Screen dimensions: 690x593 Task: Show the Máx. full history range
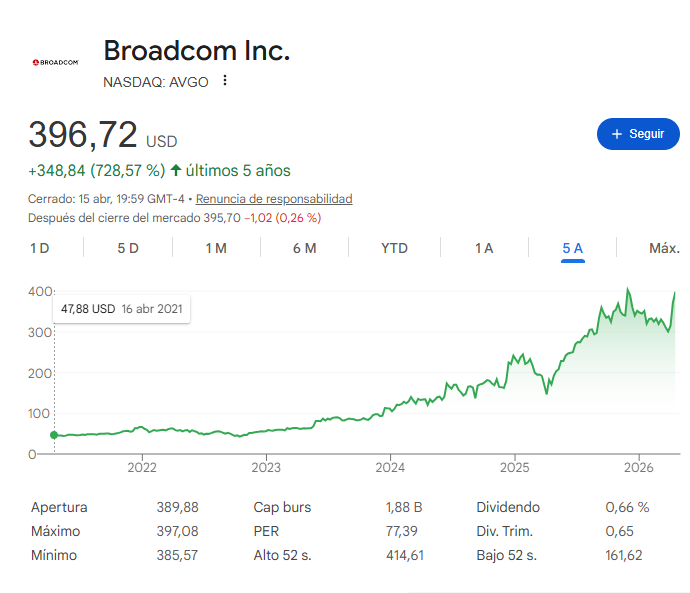pos(664,248)
